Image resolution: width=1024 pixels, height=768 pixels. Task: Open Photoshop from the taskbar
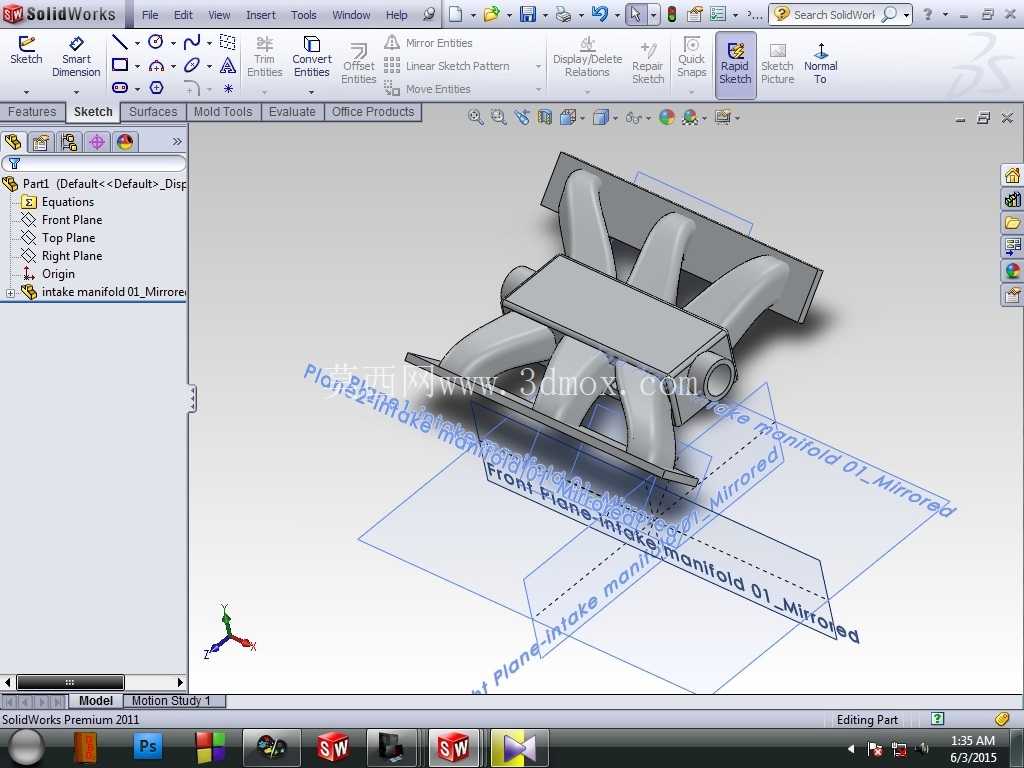click(x=148, y=746)
